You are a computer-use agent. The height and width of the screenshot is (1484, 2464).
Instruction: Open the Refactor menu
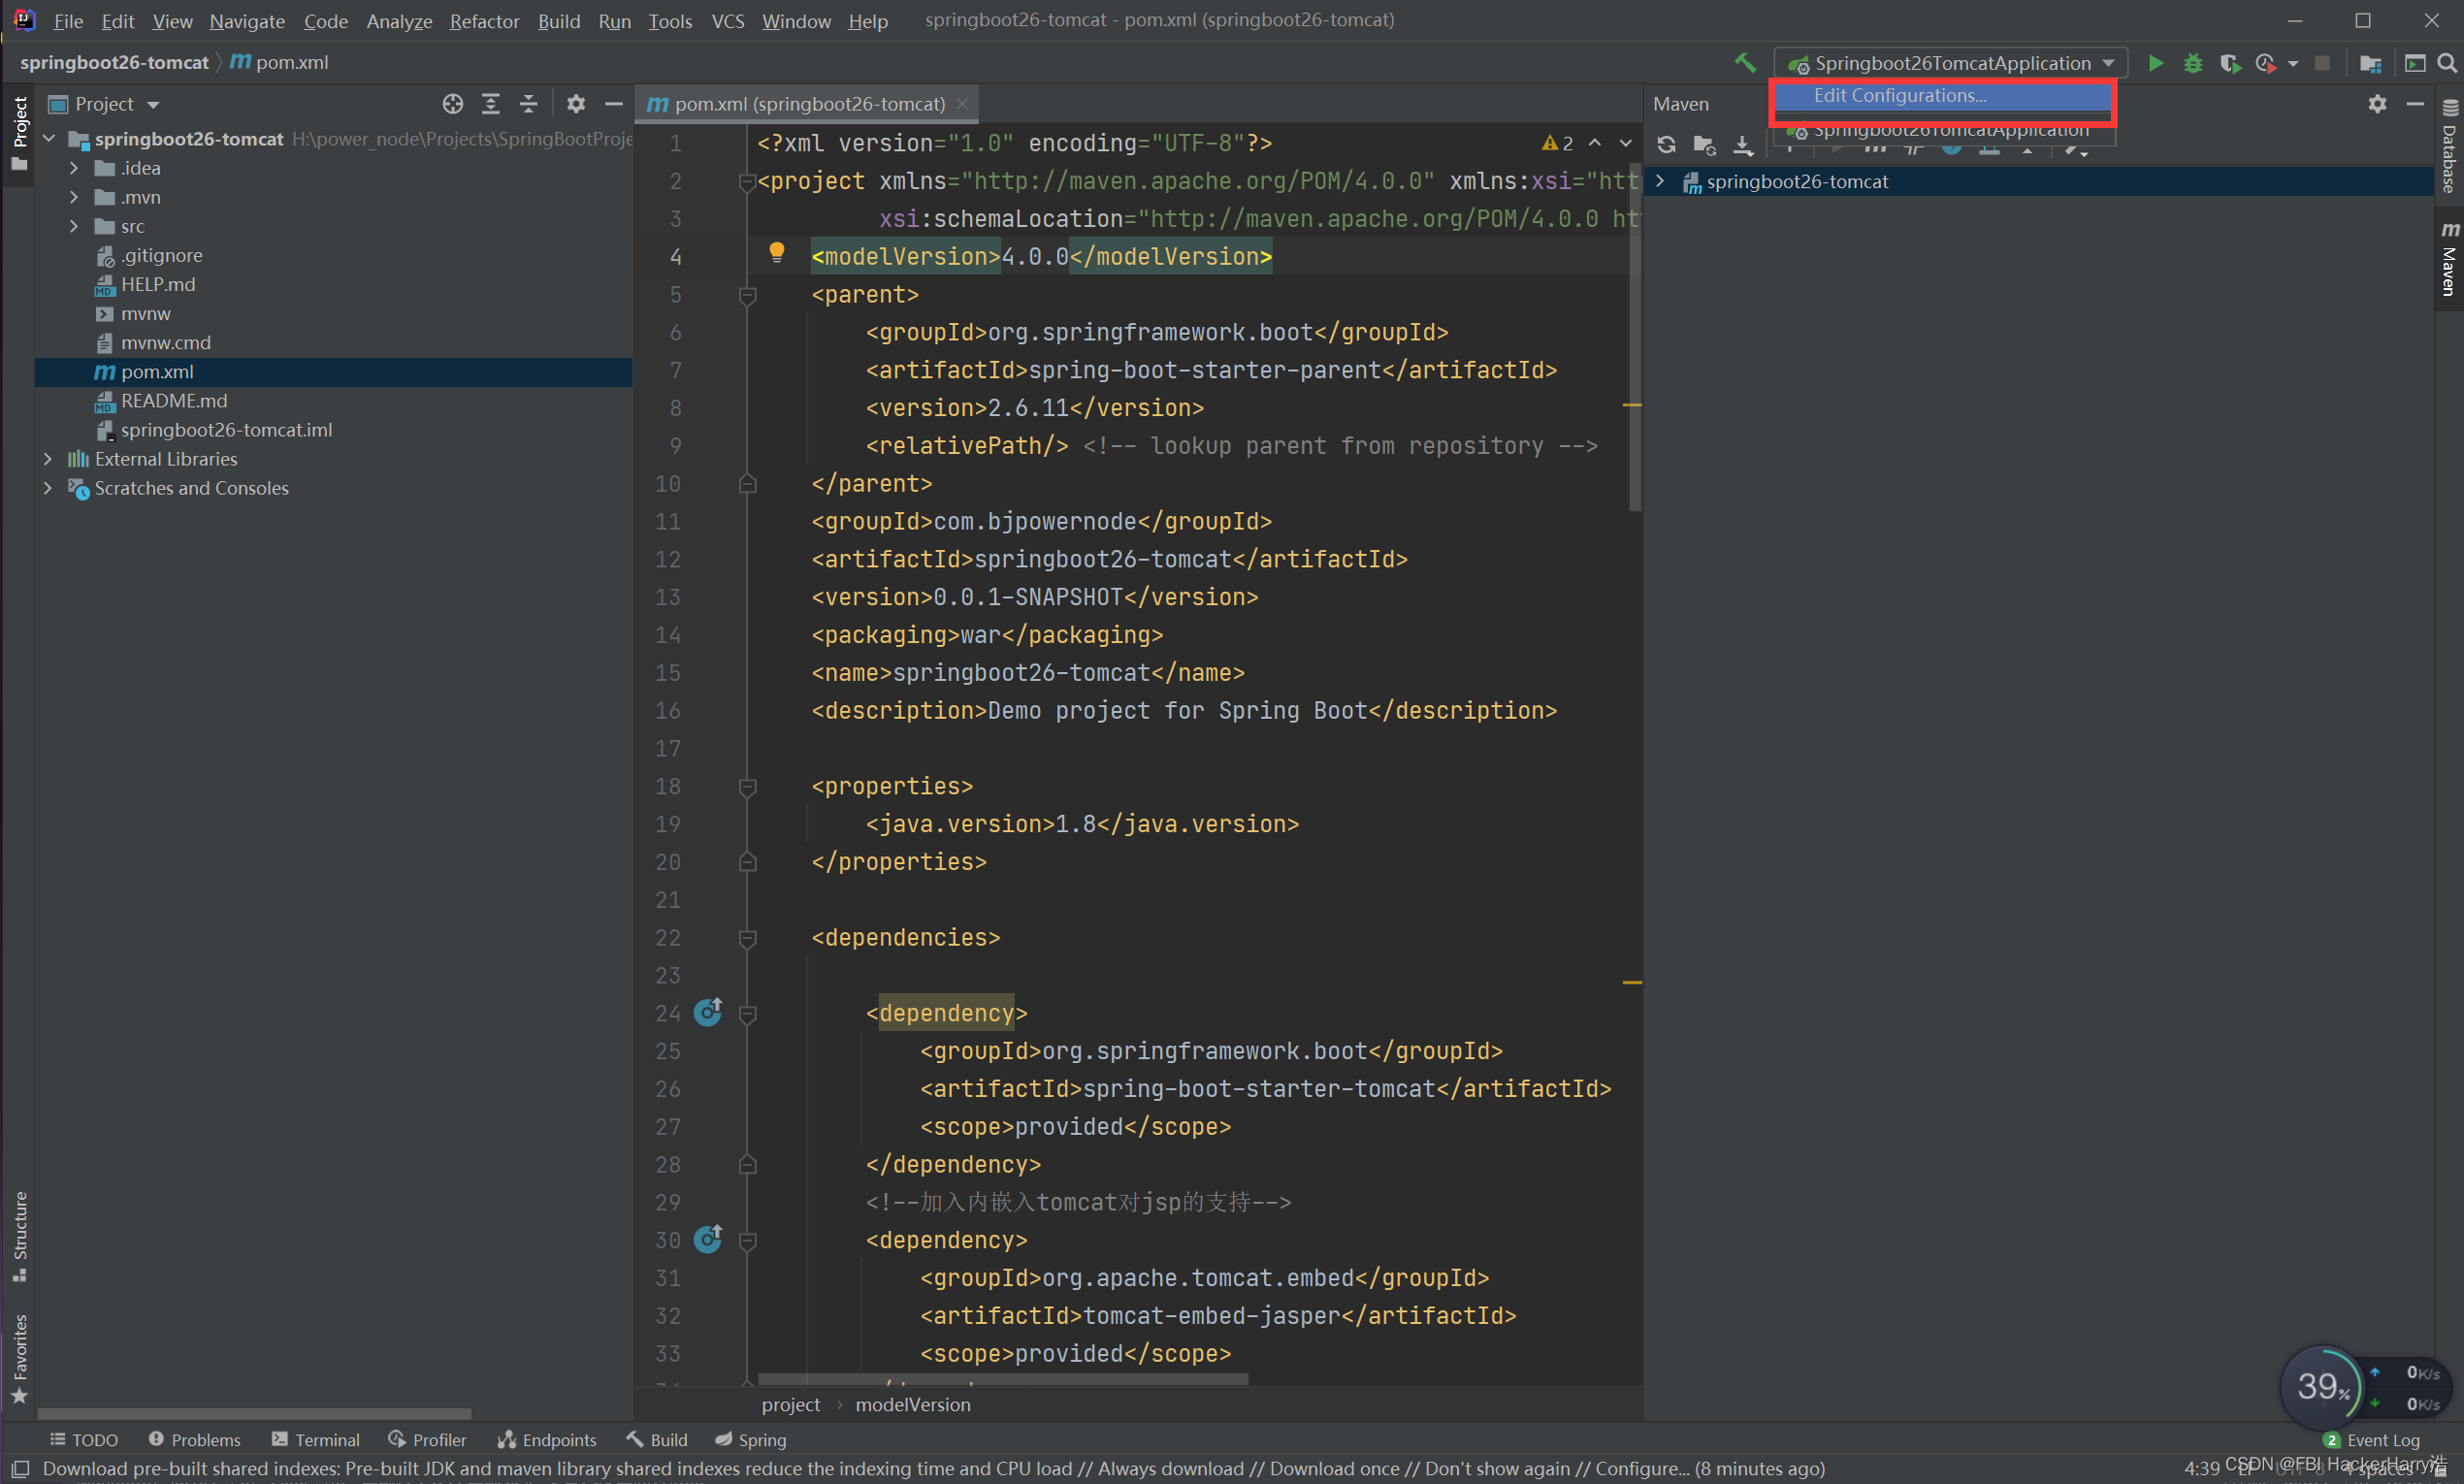coord(484,21)
